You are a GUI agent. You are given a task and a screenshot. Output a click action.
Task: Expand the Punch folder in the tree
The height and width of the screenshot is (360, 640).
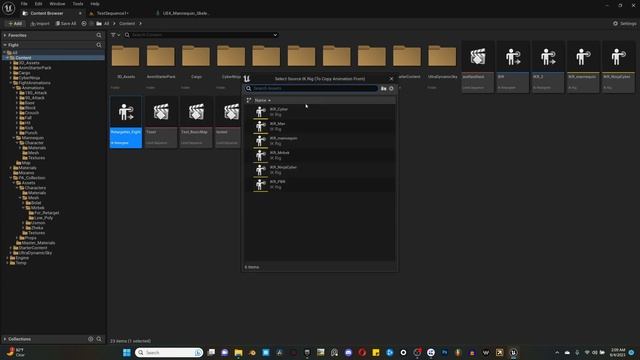18,133
